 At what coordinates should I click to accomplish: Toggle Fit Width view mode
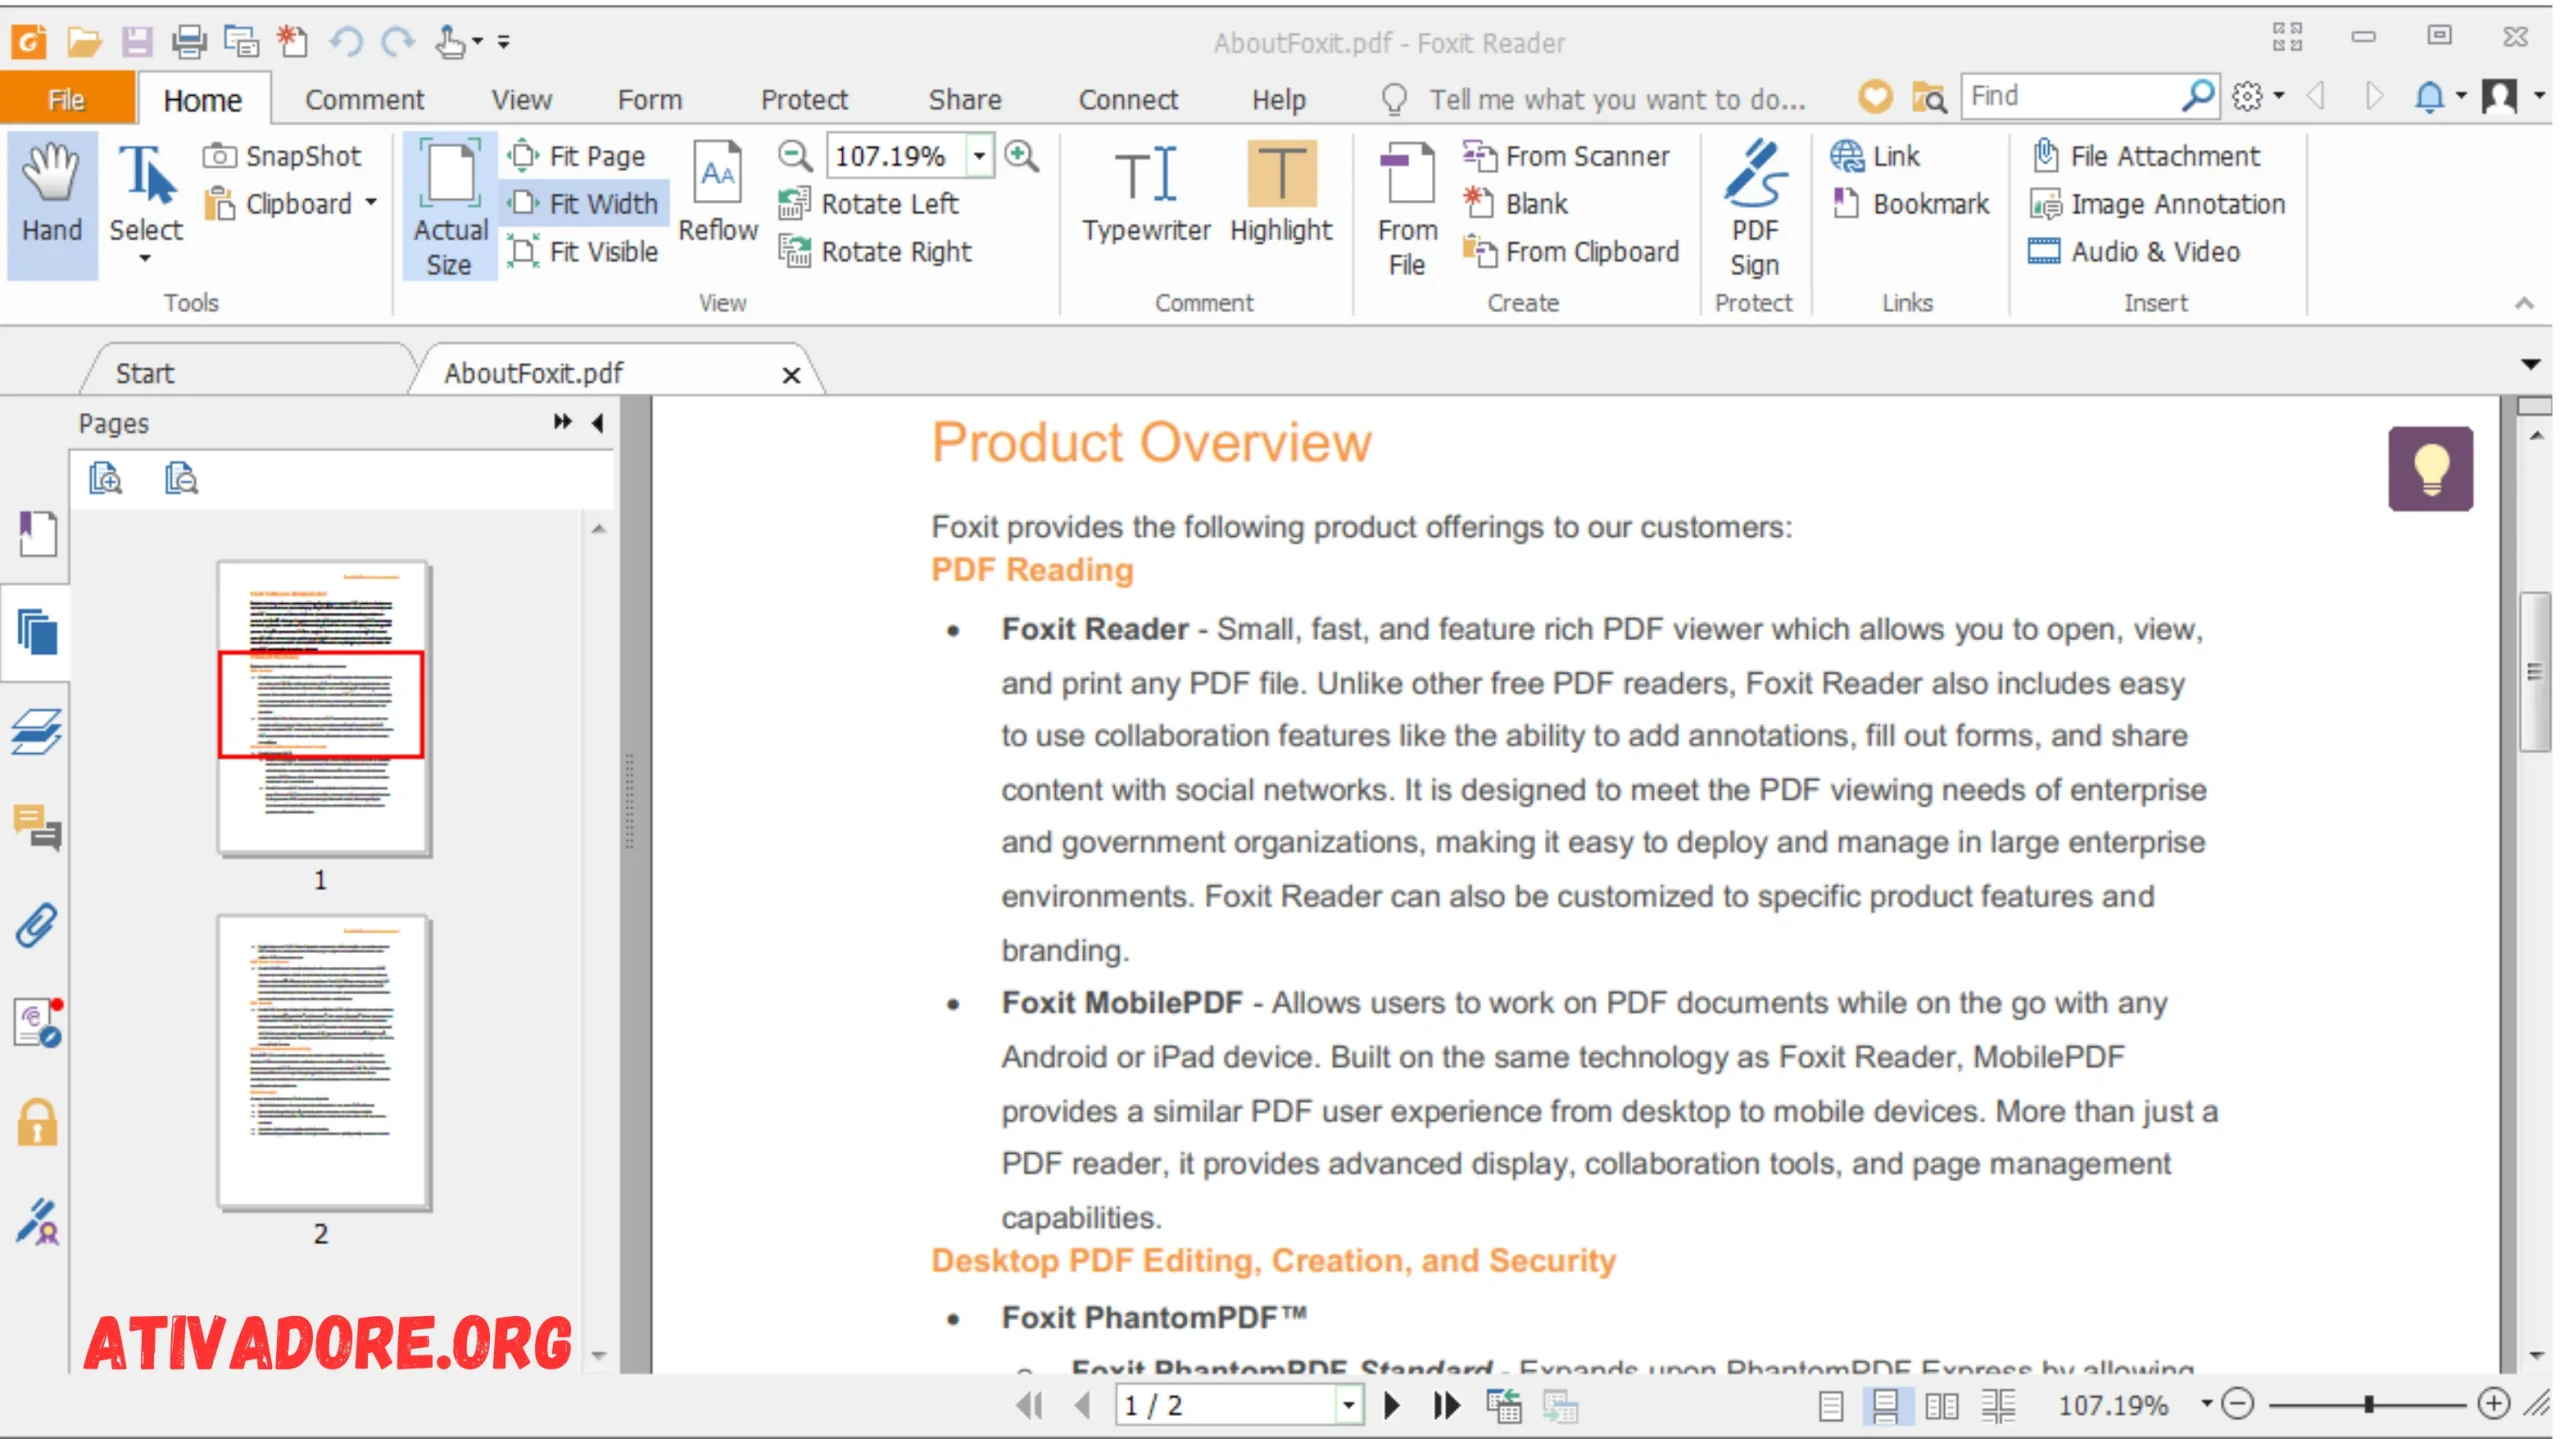(x=583, y=204)
